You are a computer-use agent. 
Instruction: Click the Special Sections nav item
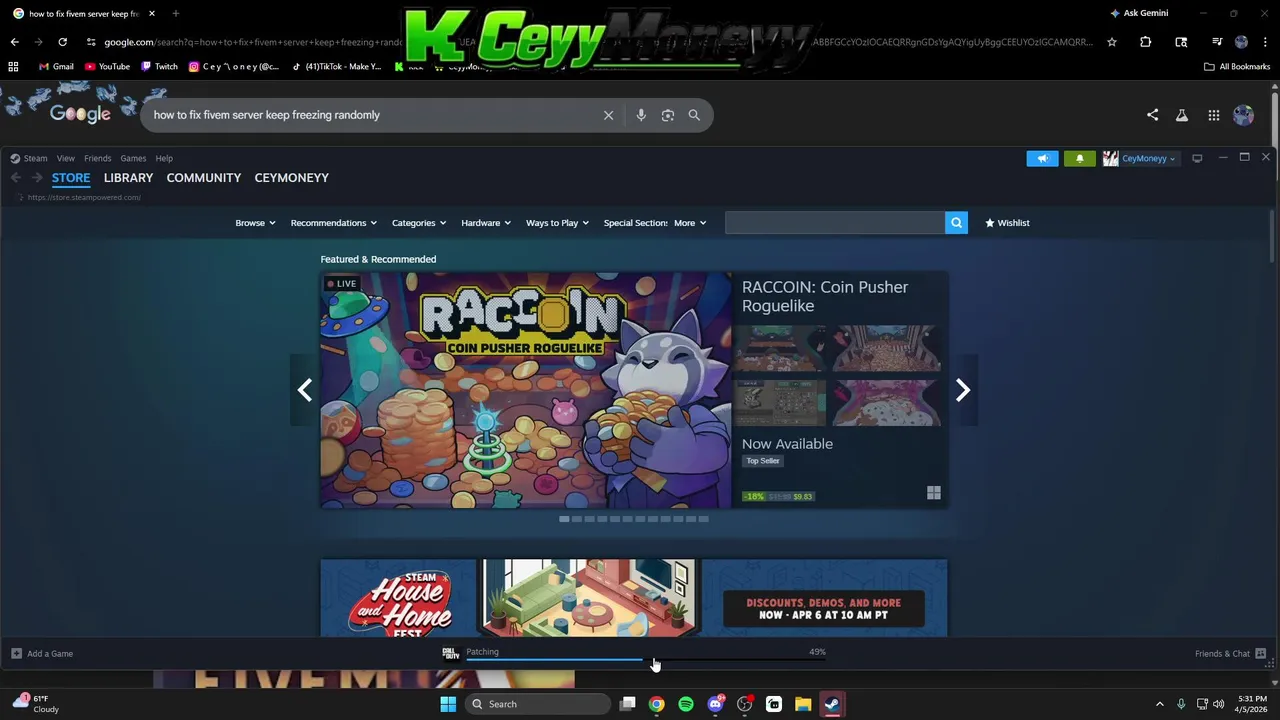(635, 223)
